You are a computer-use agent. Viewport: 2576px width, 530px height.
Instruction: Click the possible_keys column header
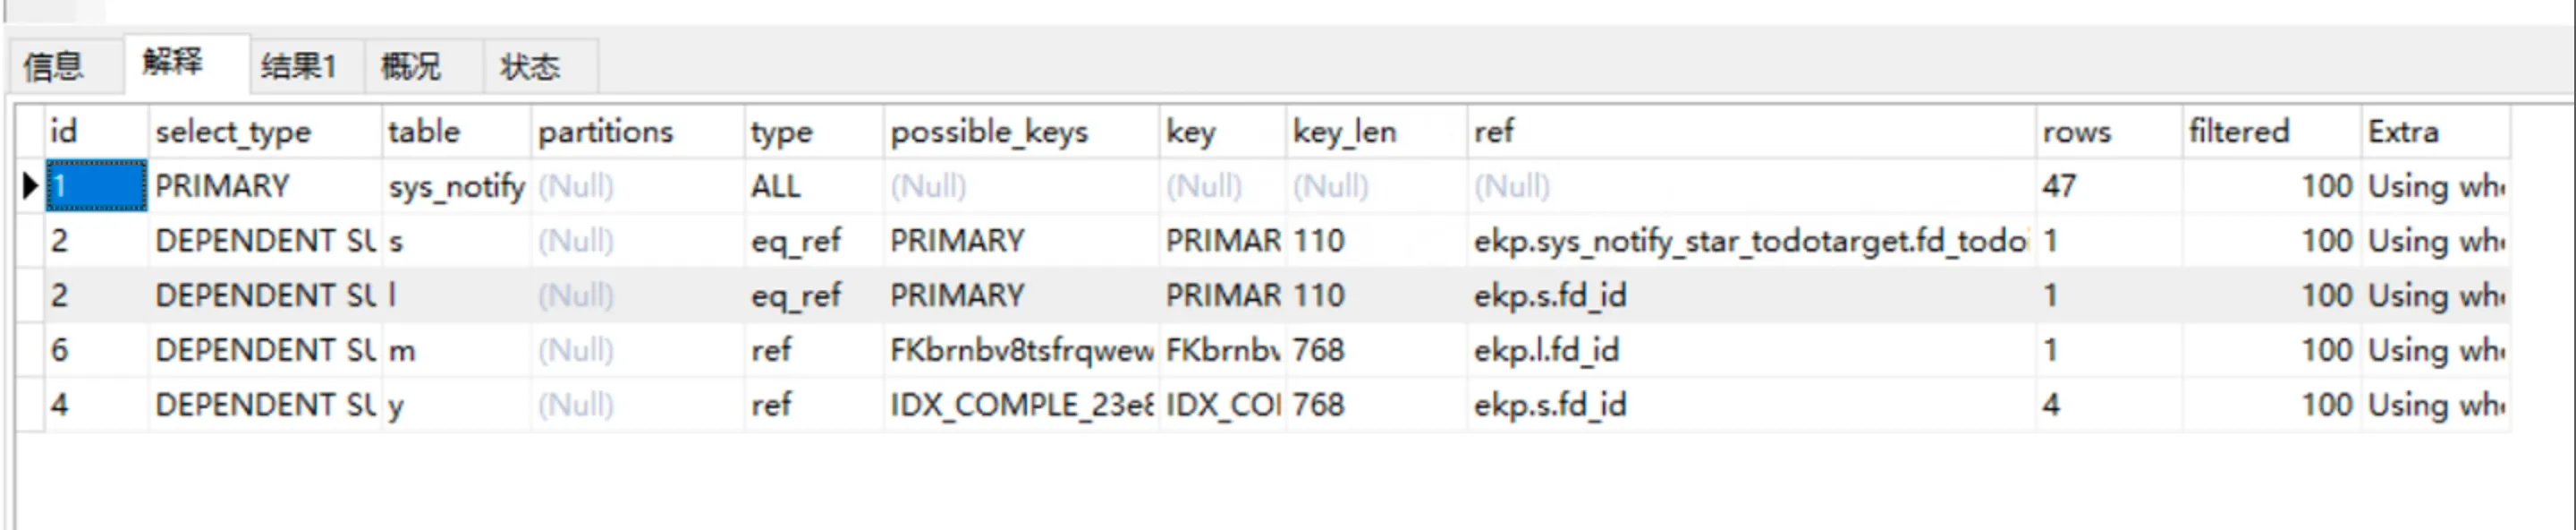click(x=989, y=132)
